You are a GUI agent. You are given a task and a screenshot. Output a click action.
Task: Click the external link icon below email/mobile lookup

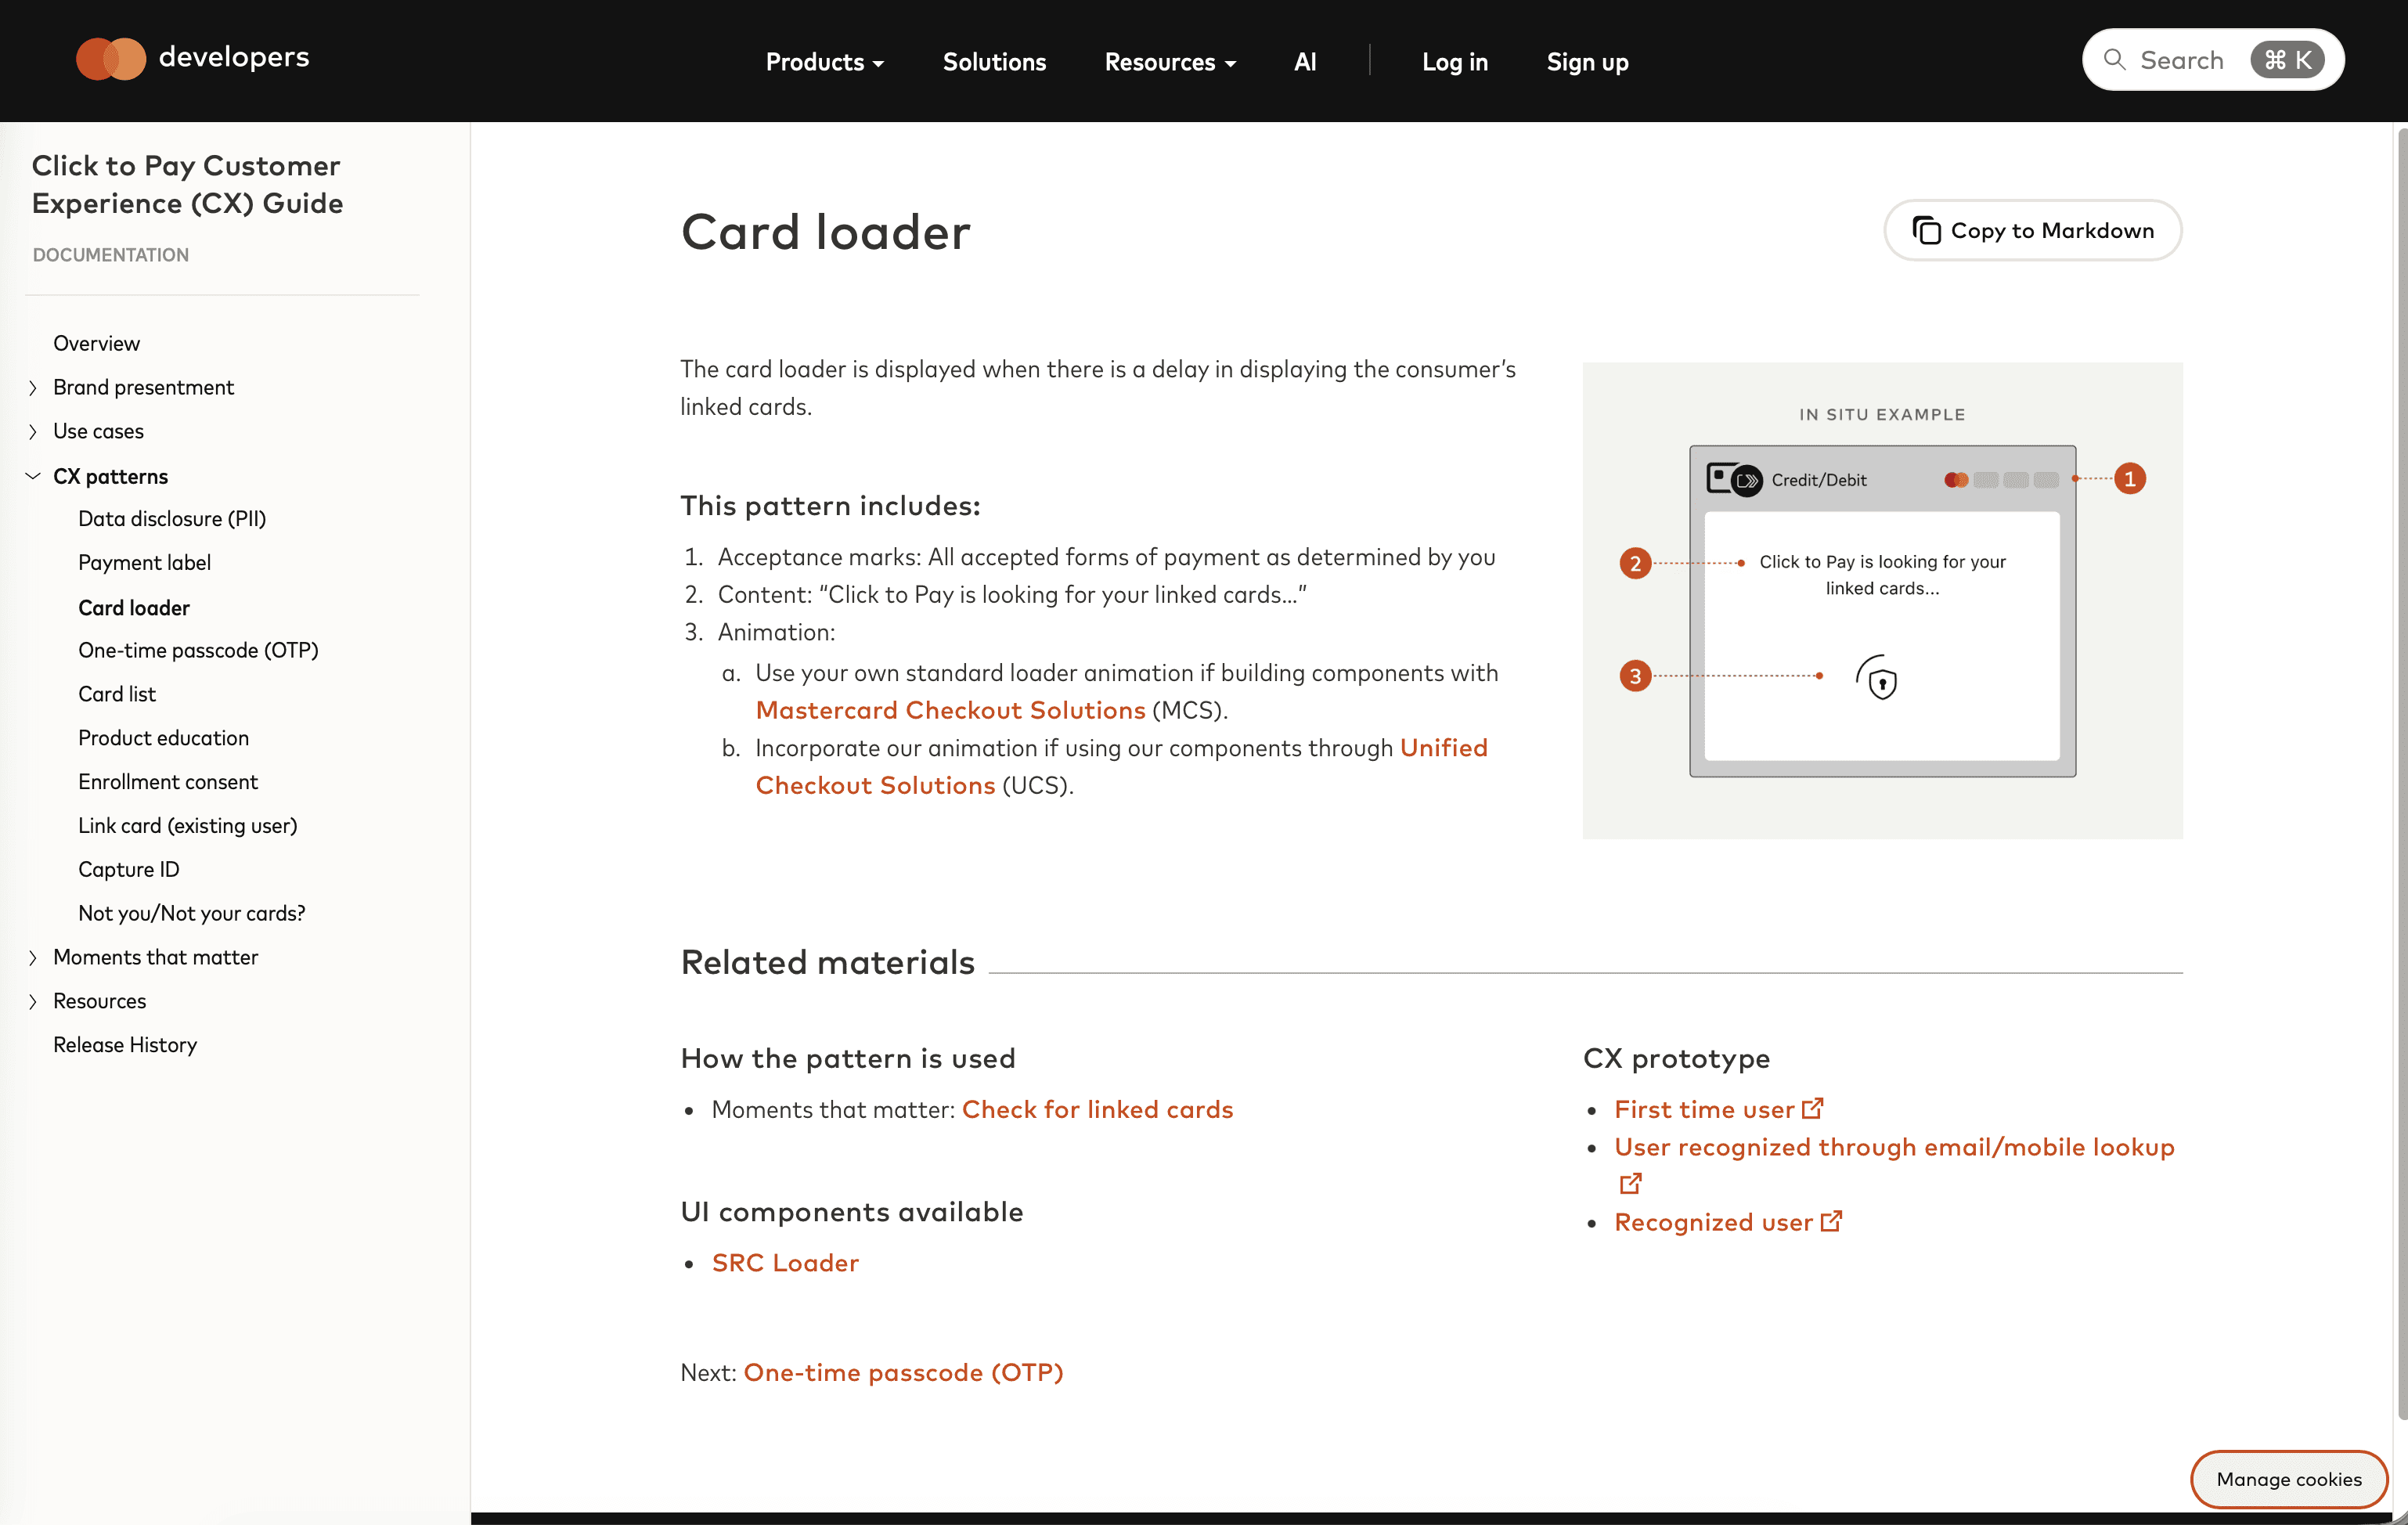(1630, 1184)
